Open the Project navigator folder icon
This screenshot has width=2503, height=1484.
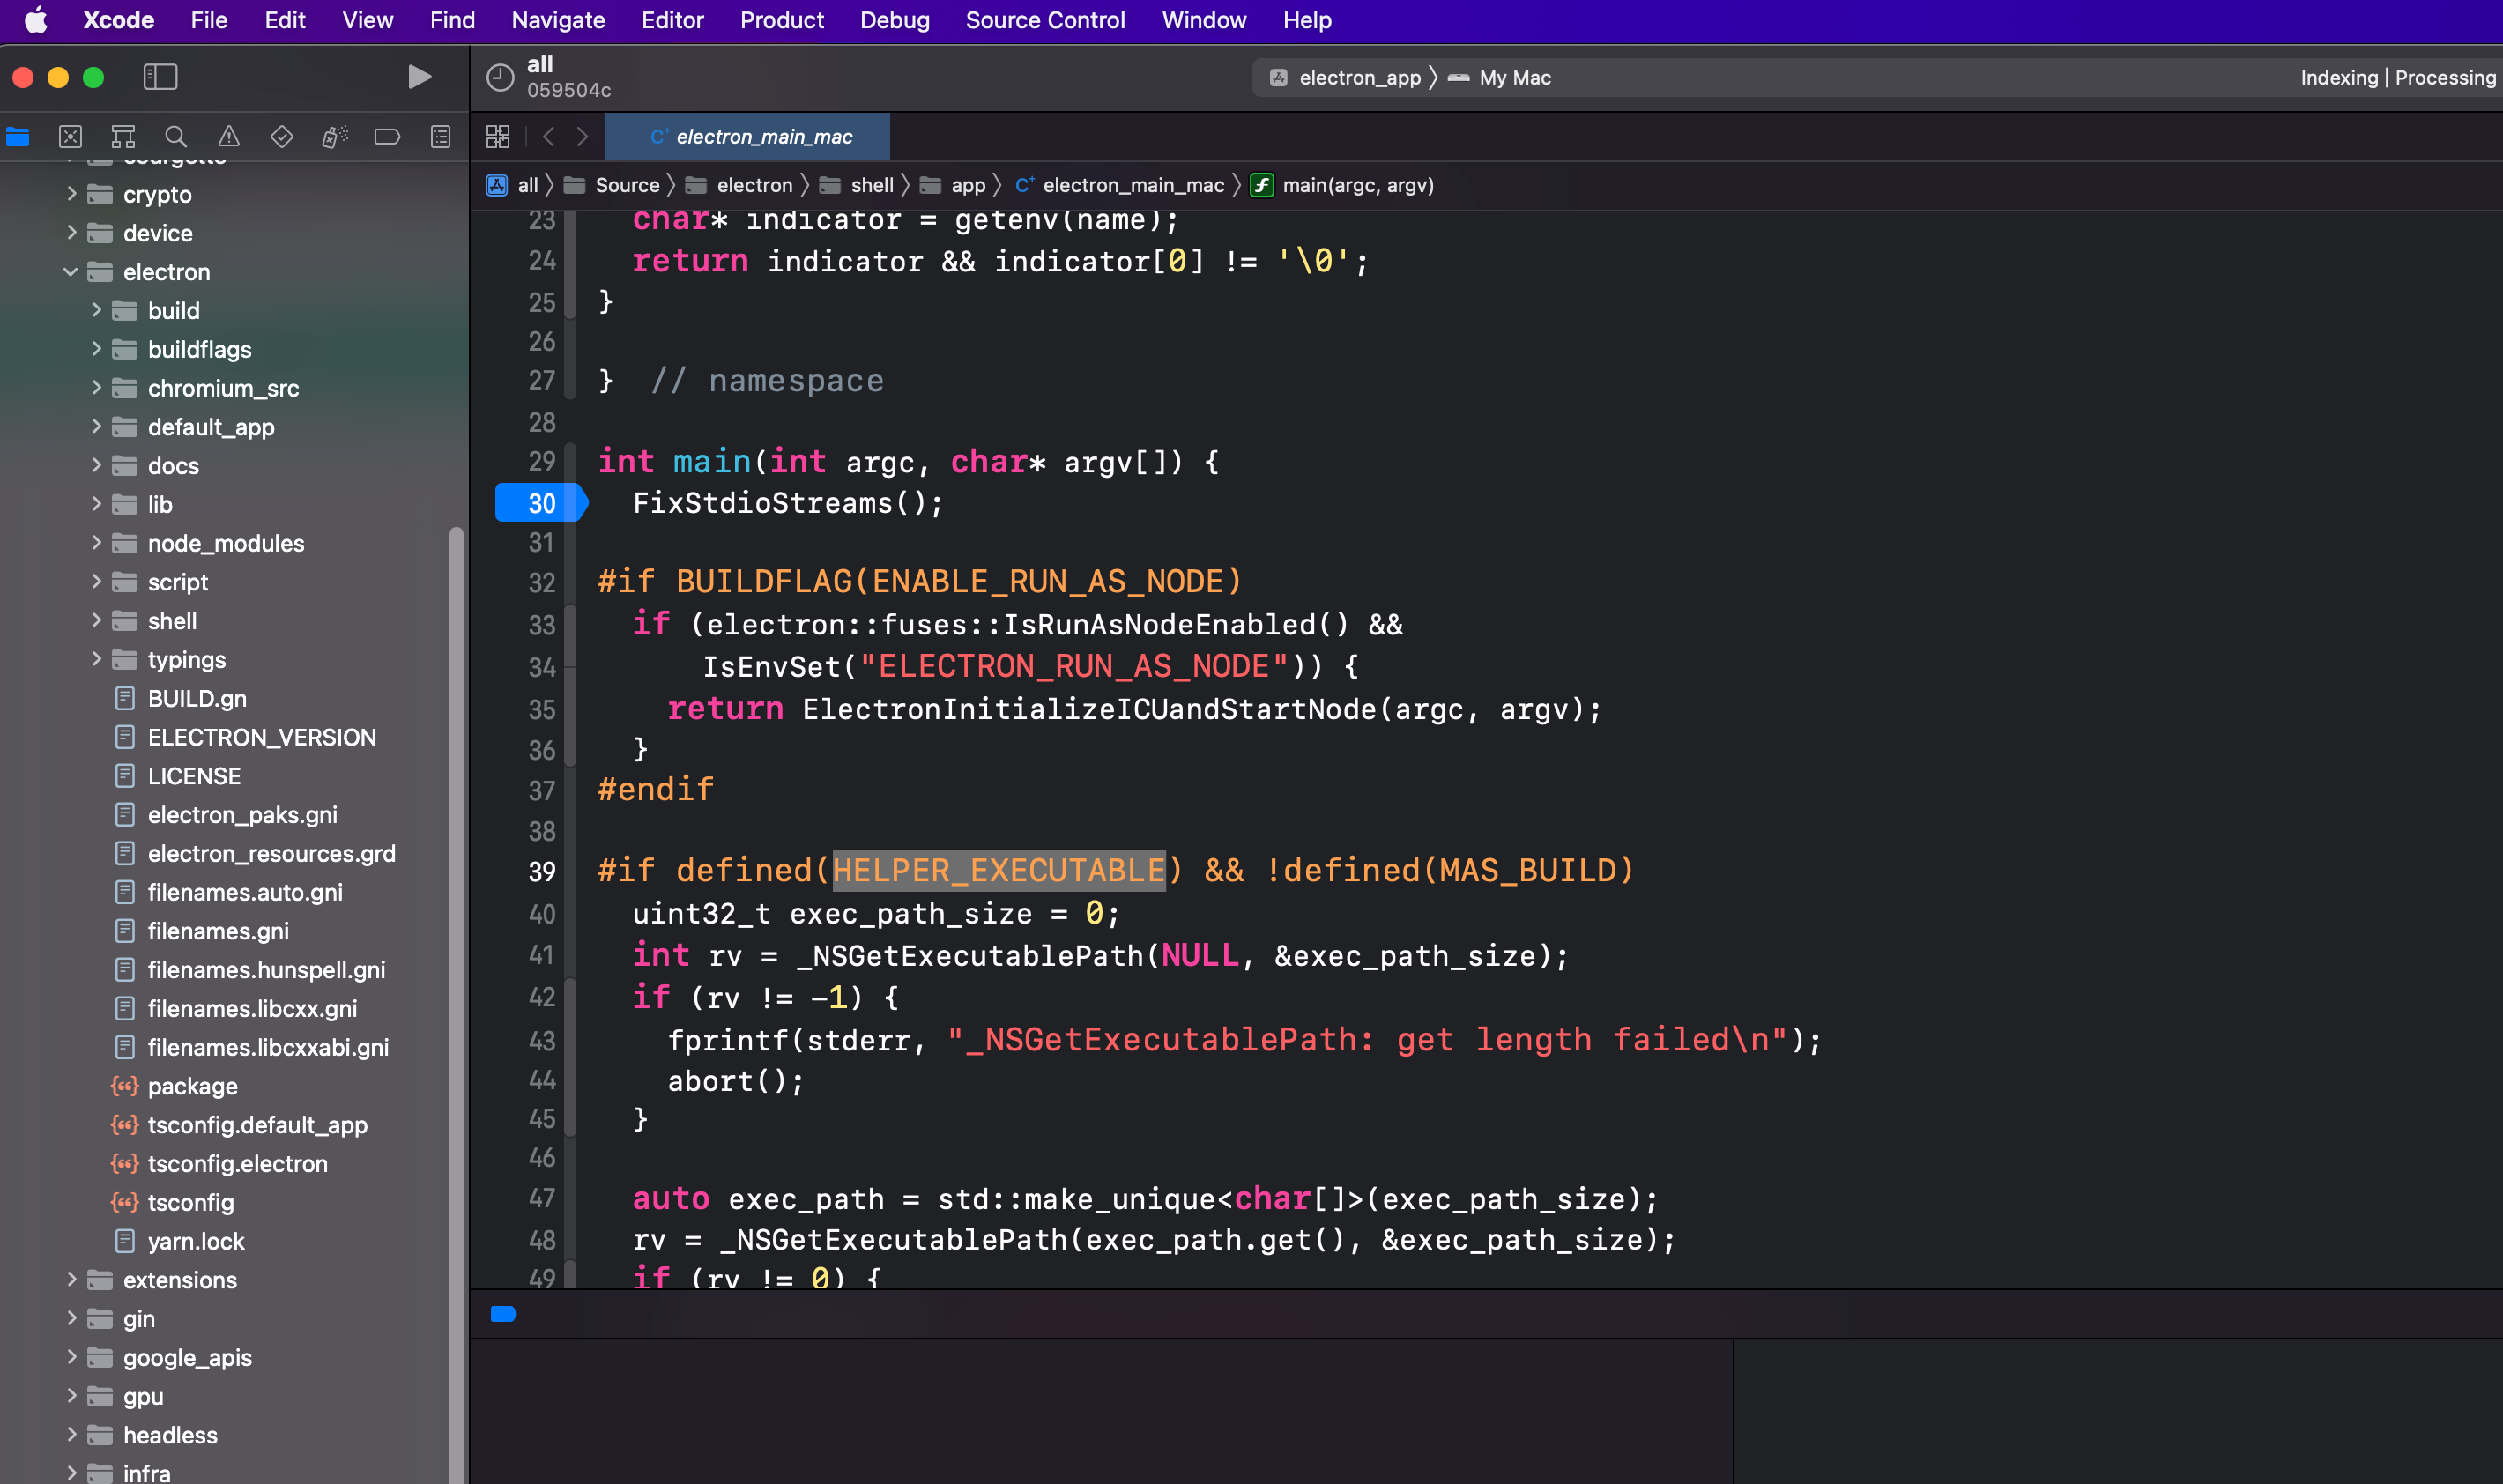pos(18,137)
